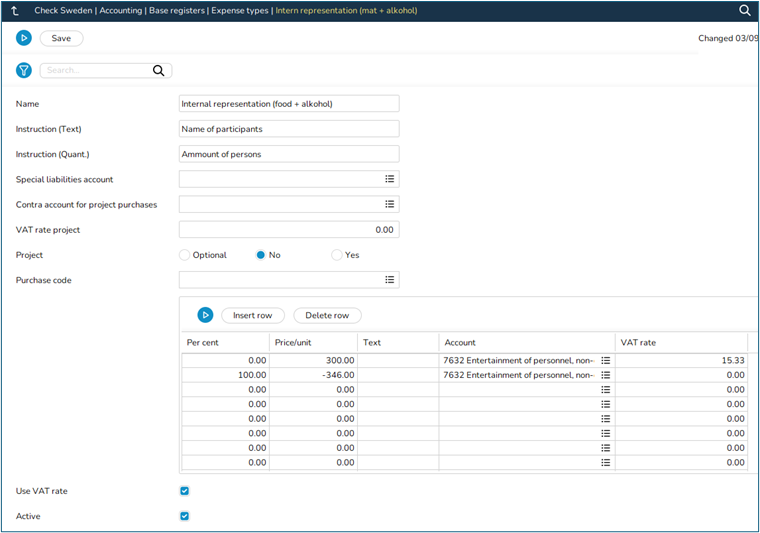Open the magnifier search icon in top bar

point(744,10)
